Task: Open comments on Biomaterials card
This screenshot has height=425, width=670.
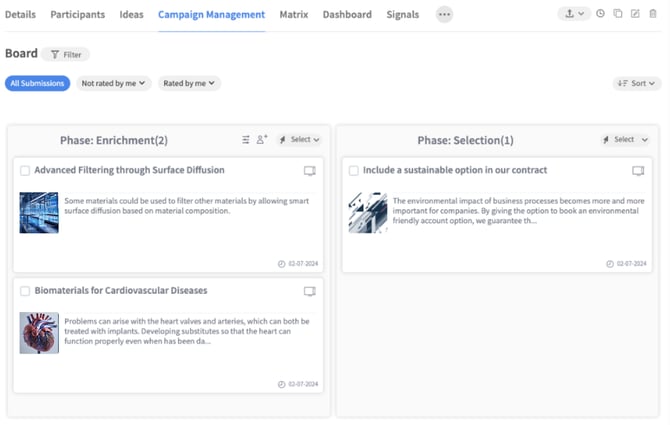Action: (x=310, y=291)
